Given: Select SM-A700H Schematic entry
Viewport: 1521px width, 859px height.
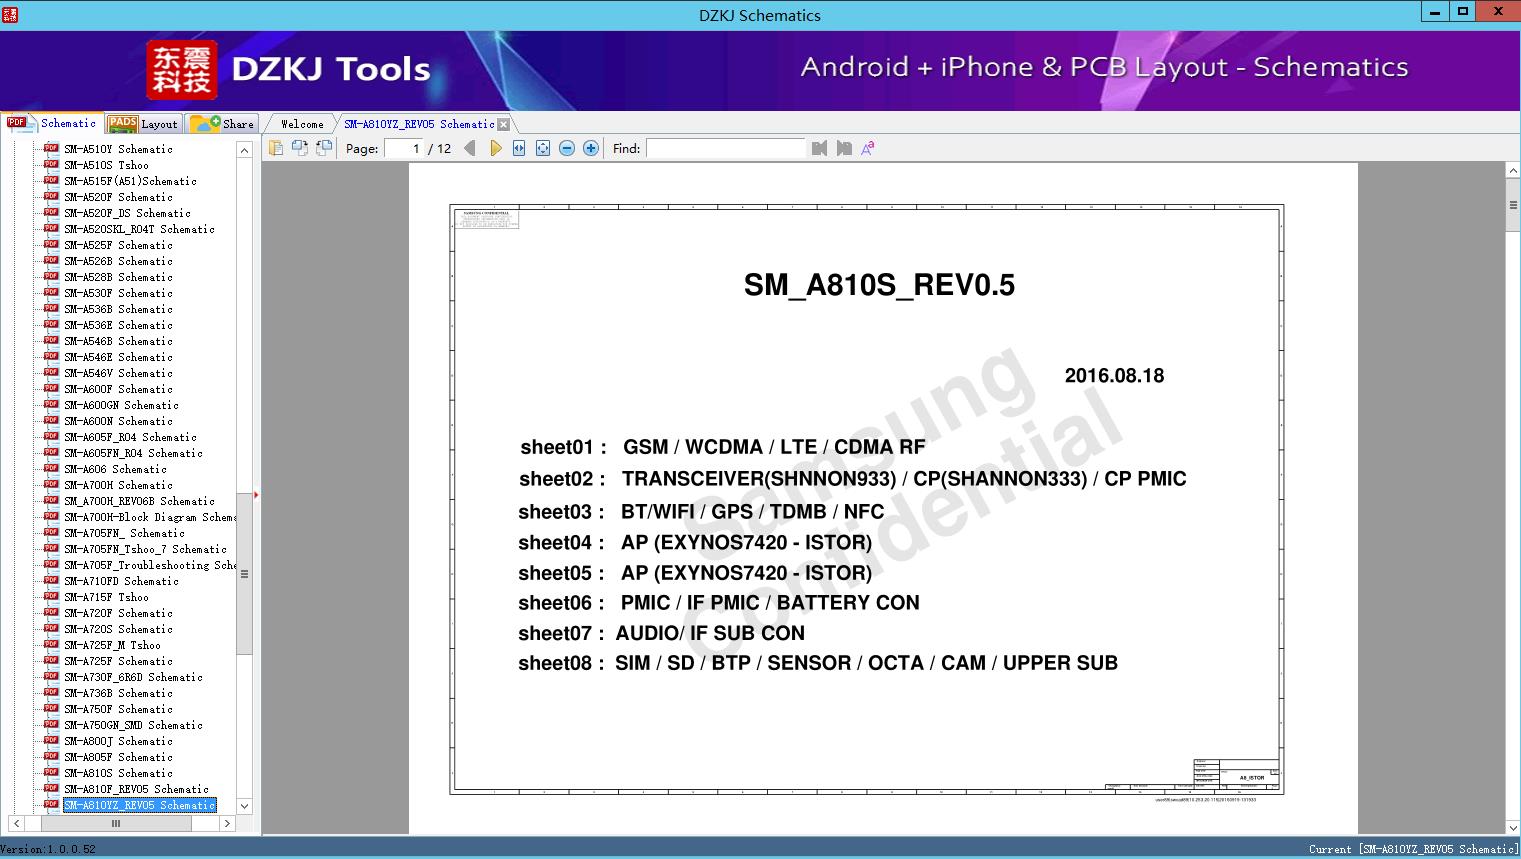Looking at the screenshot, I should (x=118, y=485).
